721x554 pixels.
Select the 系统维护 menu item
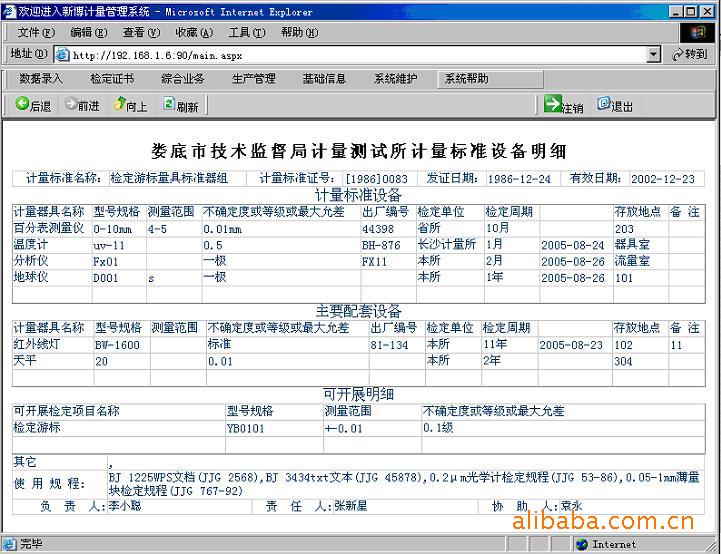(395, 79)
